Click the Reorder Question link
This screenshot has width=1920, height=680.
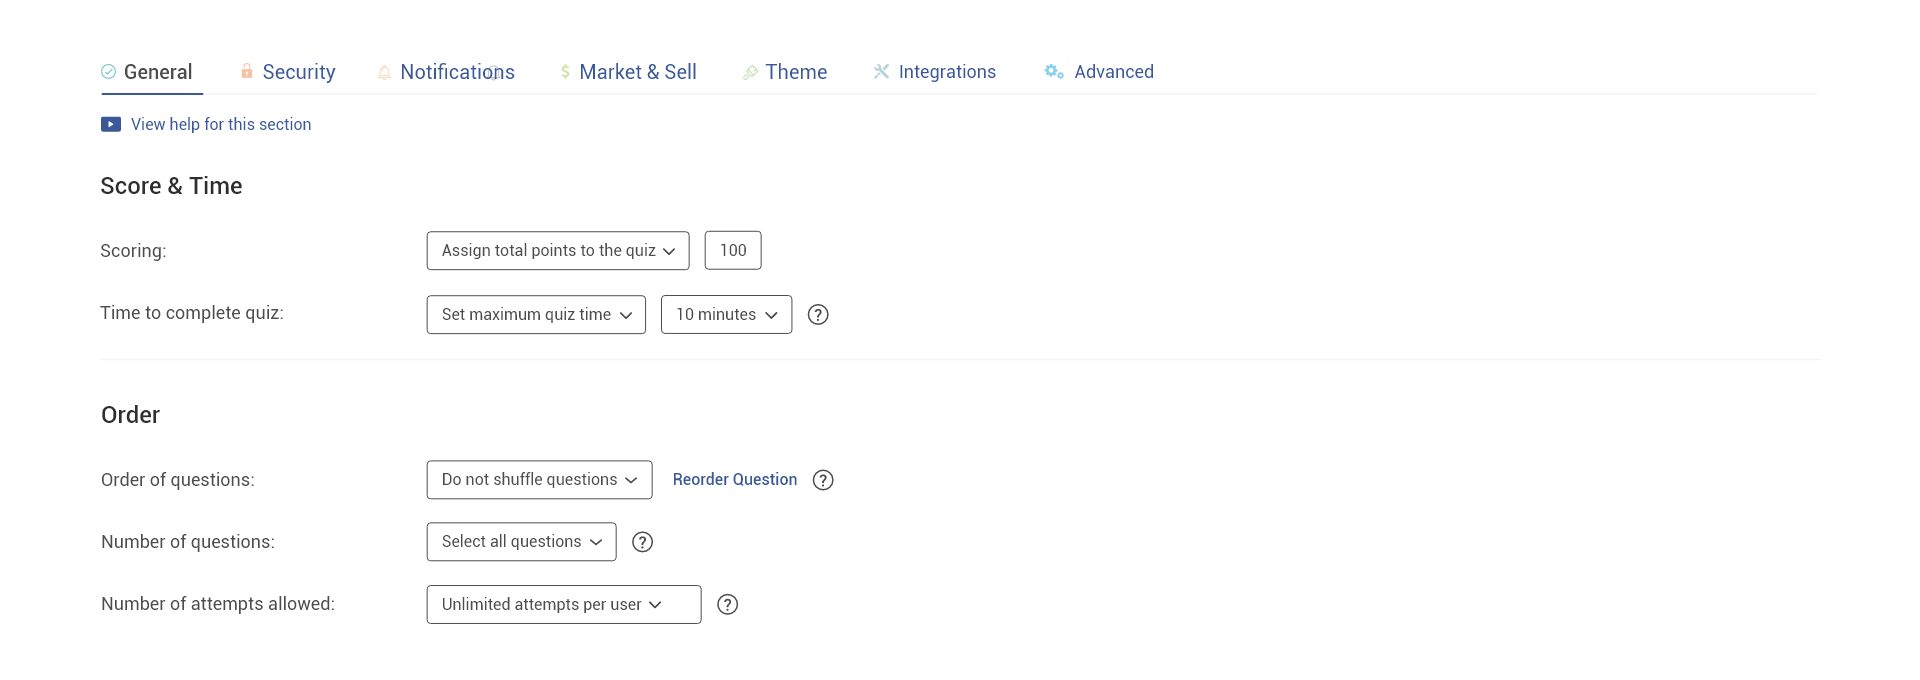point(735,480)
